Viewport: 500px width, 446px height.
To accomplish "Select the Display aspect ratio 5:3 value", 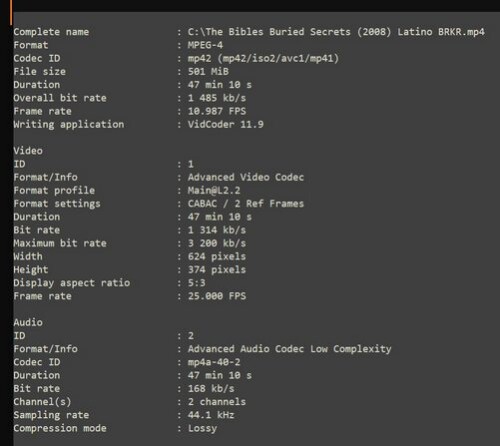I will tap(197, 283).
